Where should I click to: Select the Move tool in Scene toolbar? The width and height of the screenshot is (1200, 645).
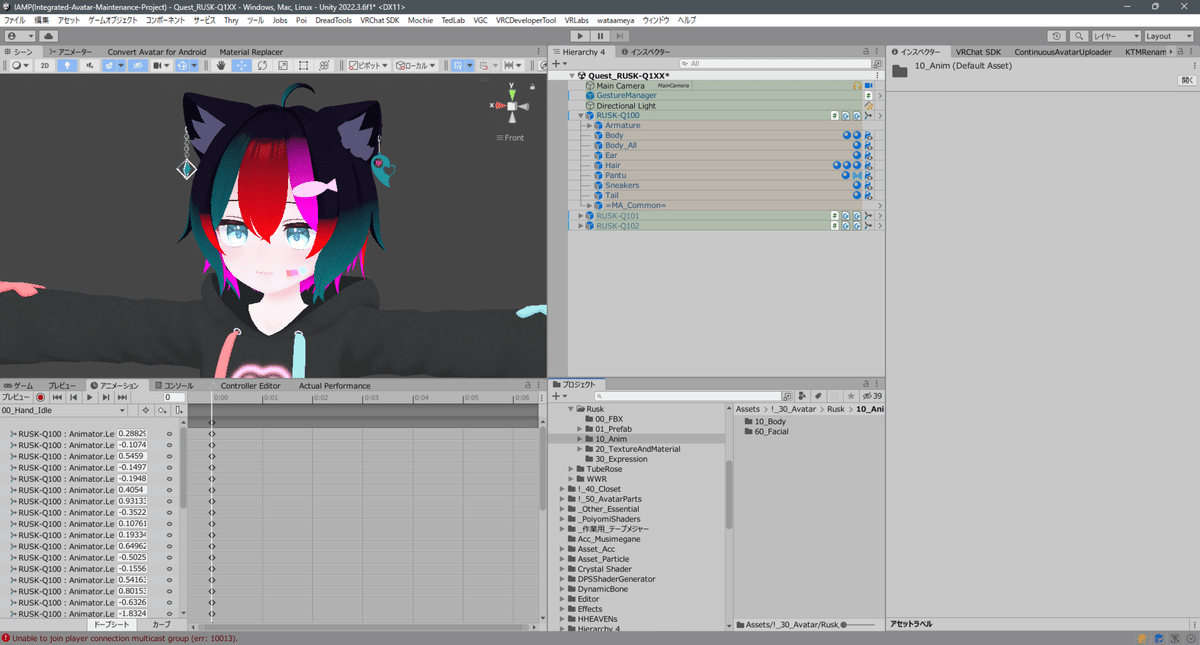(x=242, y=65)
